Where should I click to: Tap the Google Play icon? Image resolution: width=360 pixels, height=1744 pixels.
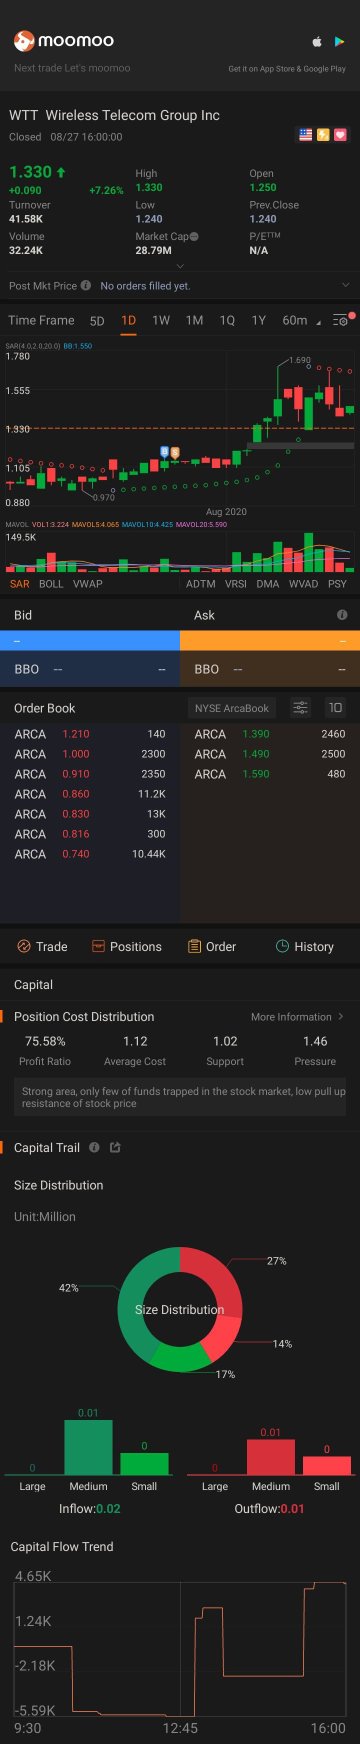coord(340,41)
